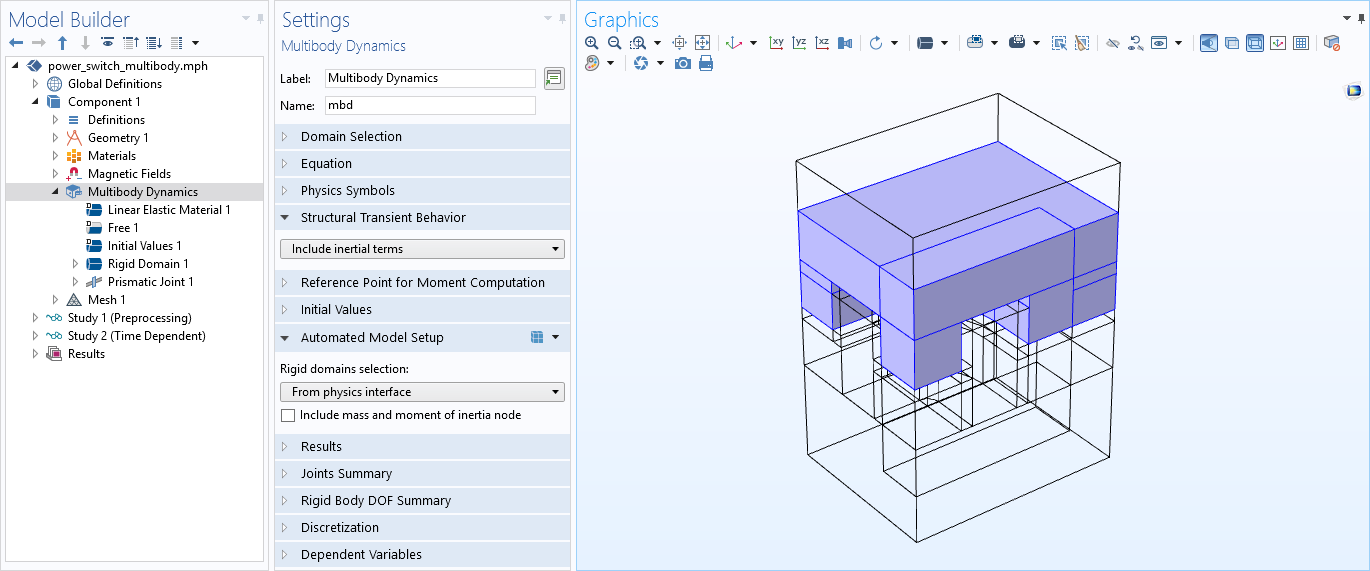The image size is (1370, 571).
Task: Click the Label text field
Action: (431, 78)
